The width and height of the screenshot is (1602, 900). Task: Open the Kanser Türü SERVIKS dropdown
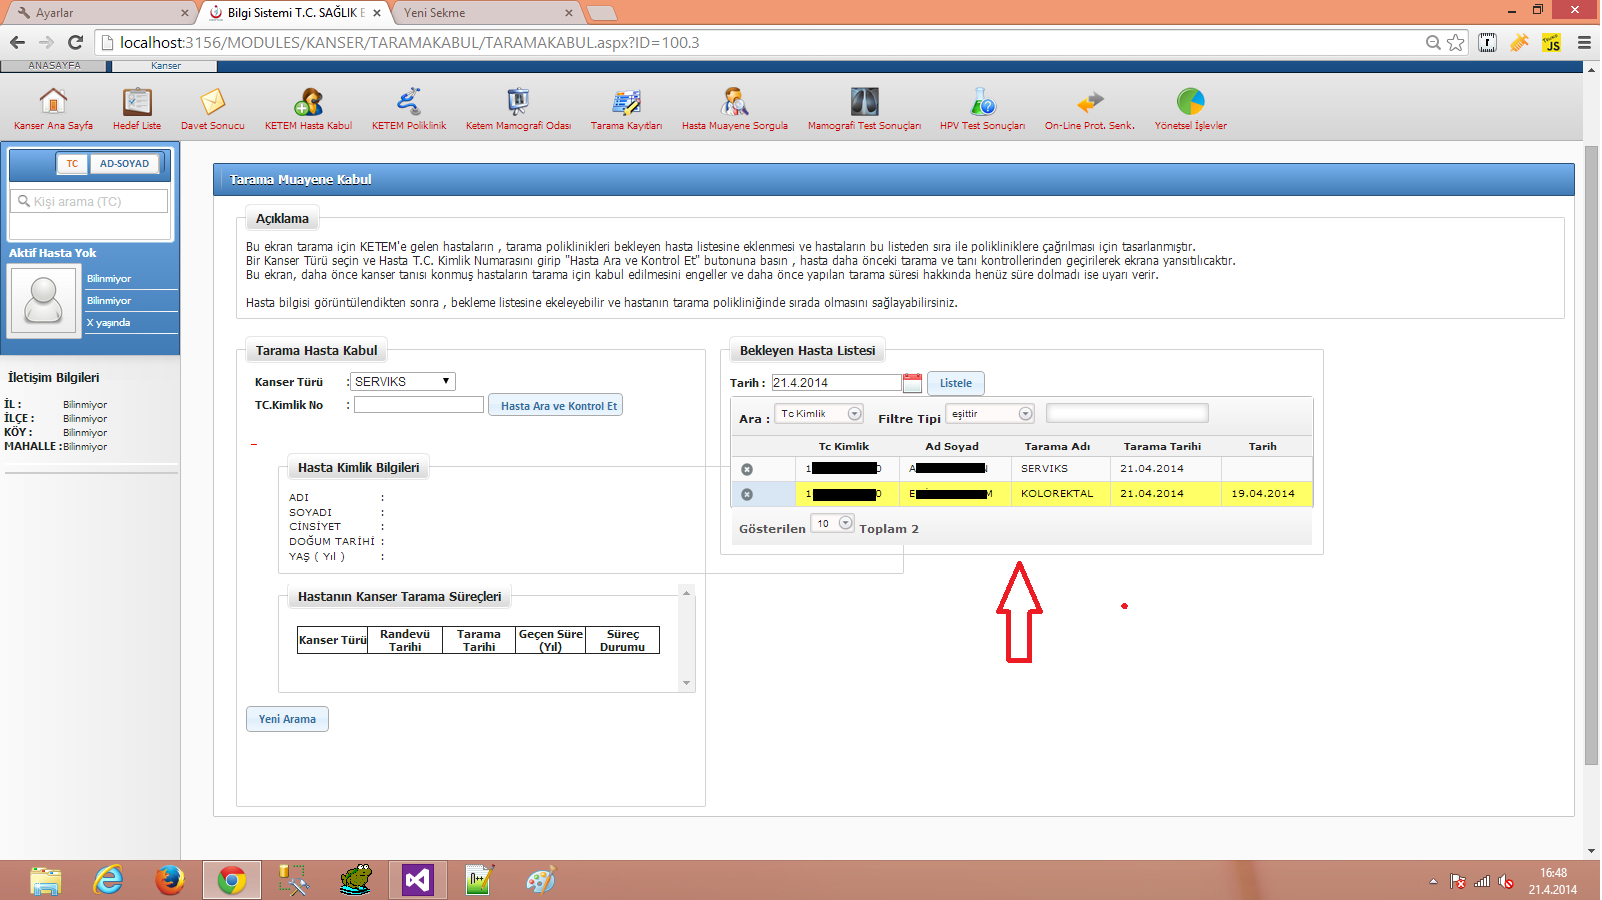point(403,382)
